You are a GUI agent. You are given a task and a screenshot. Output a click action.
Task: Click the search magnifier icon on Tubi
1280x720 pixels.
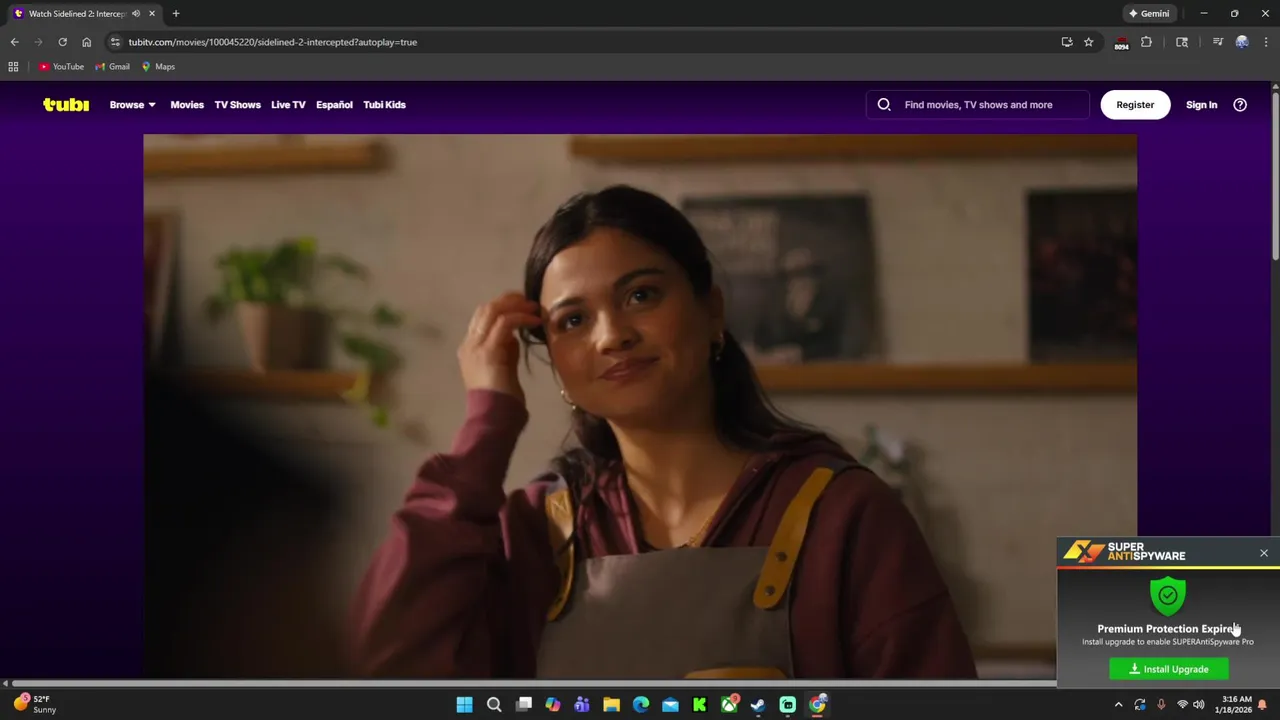(x=884, y=104)
